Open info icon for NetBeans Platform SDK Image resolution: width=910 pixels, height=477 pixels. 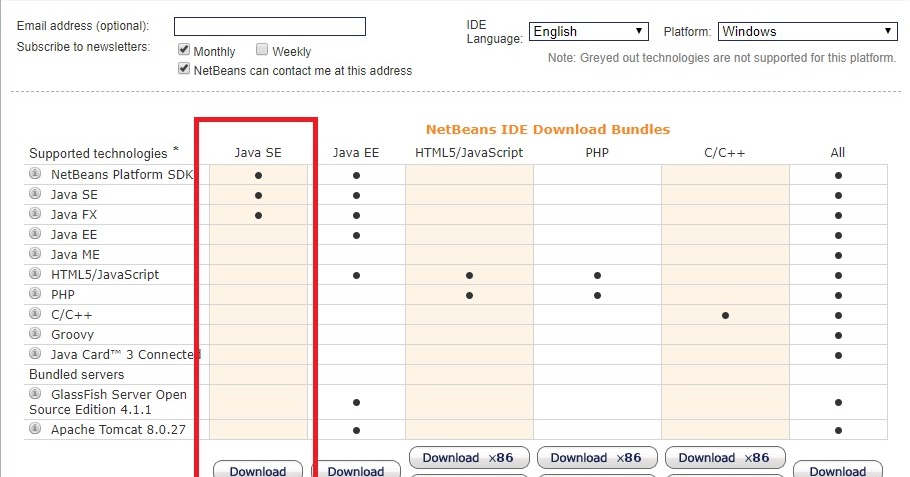pos(35,174)
